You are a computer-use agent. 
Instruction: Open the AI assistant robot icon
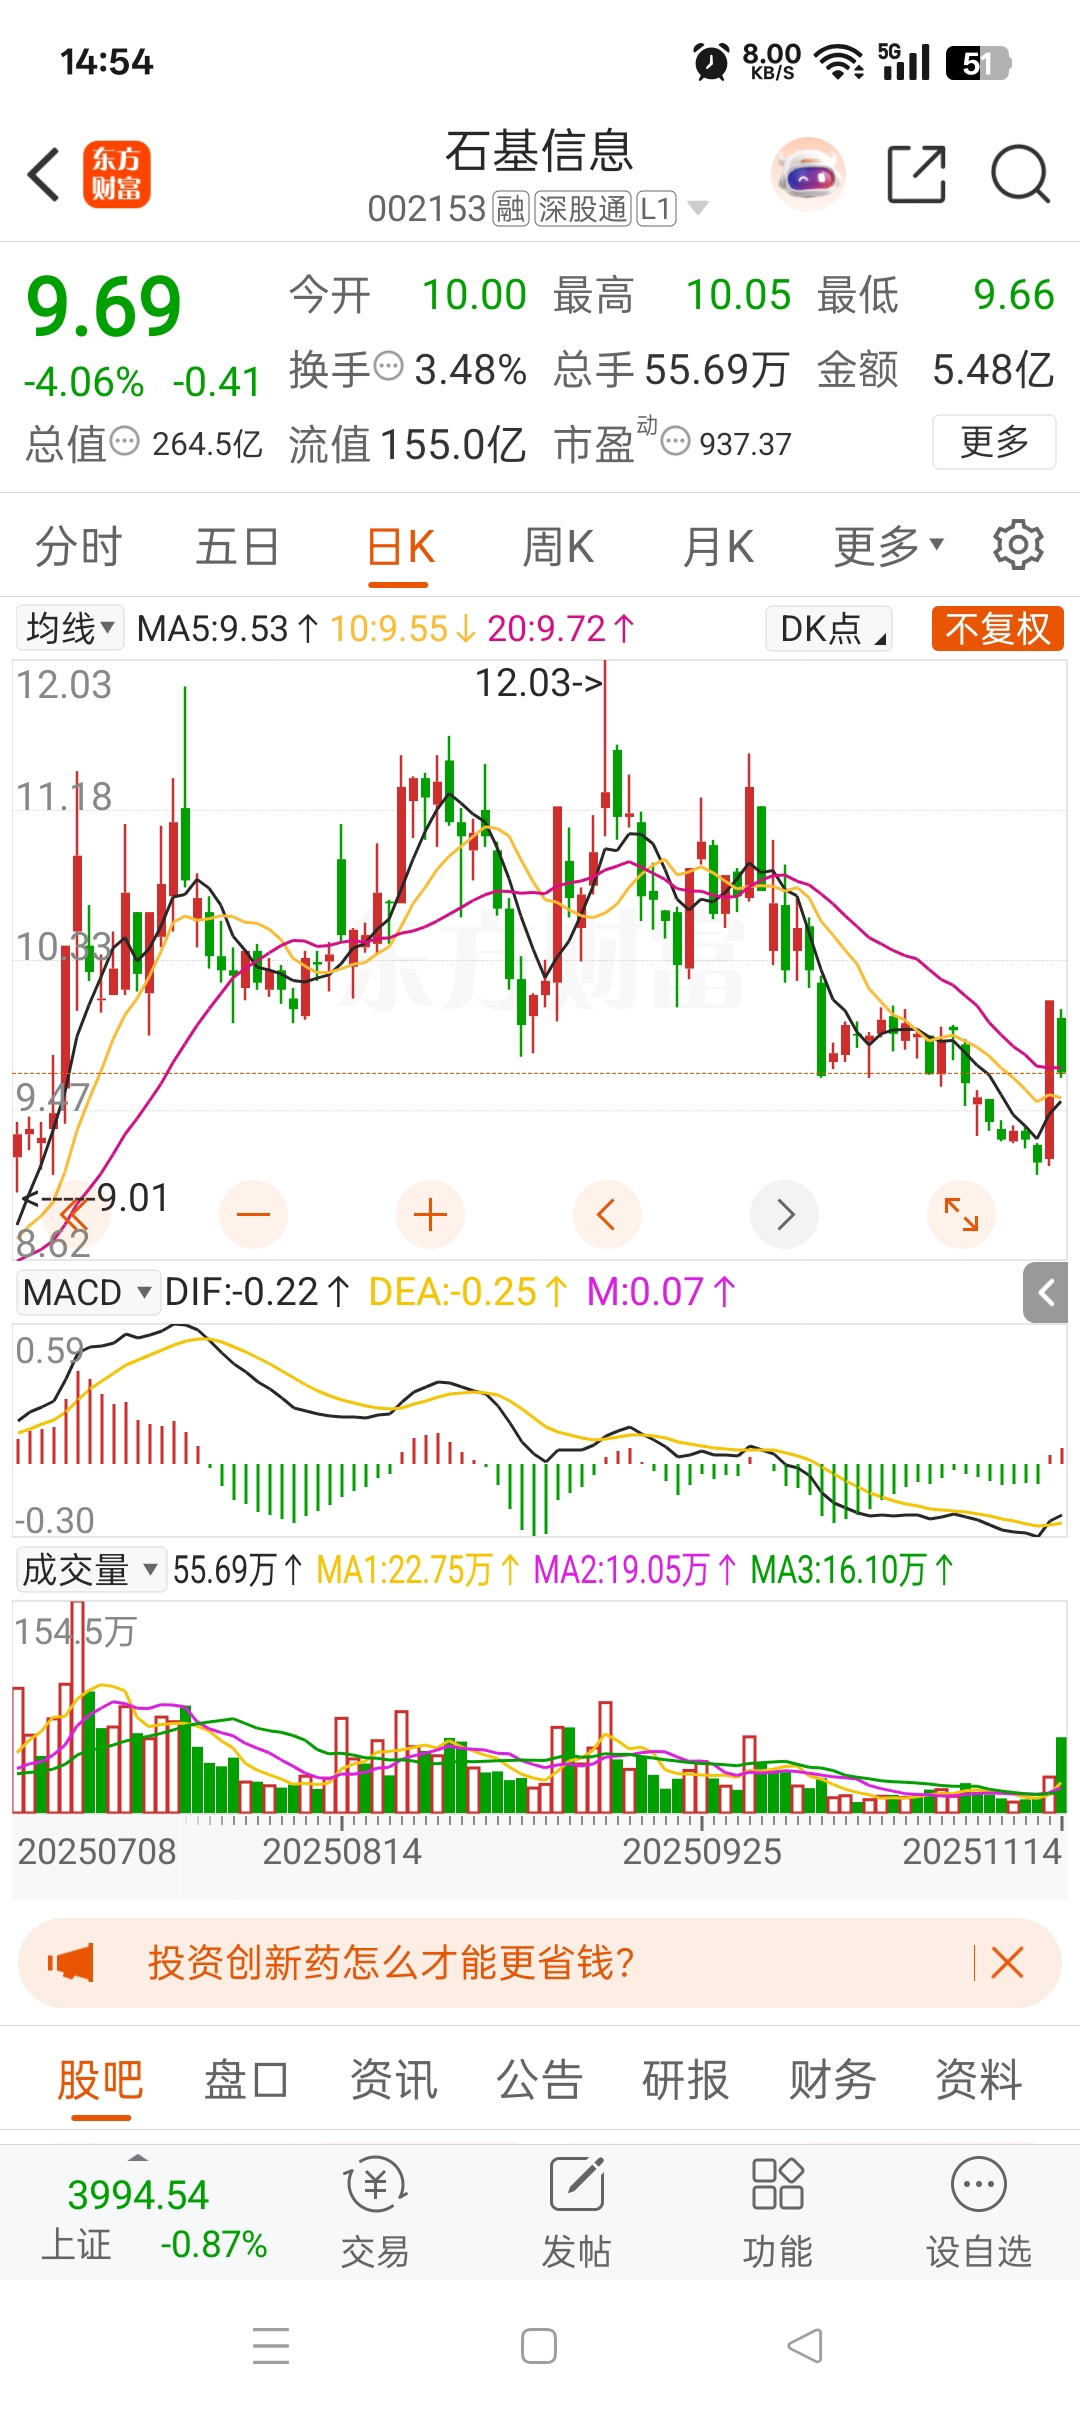point(808,174)
